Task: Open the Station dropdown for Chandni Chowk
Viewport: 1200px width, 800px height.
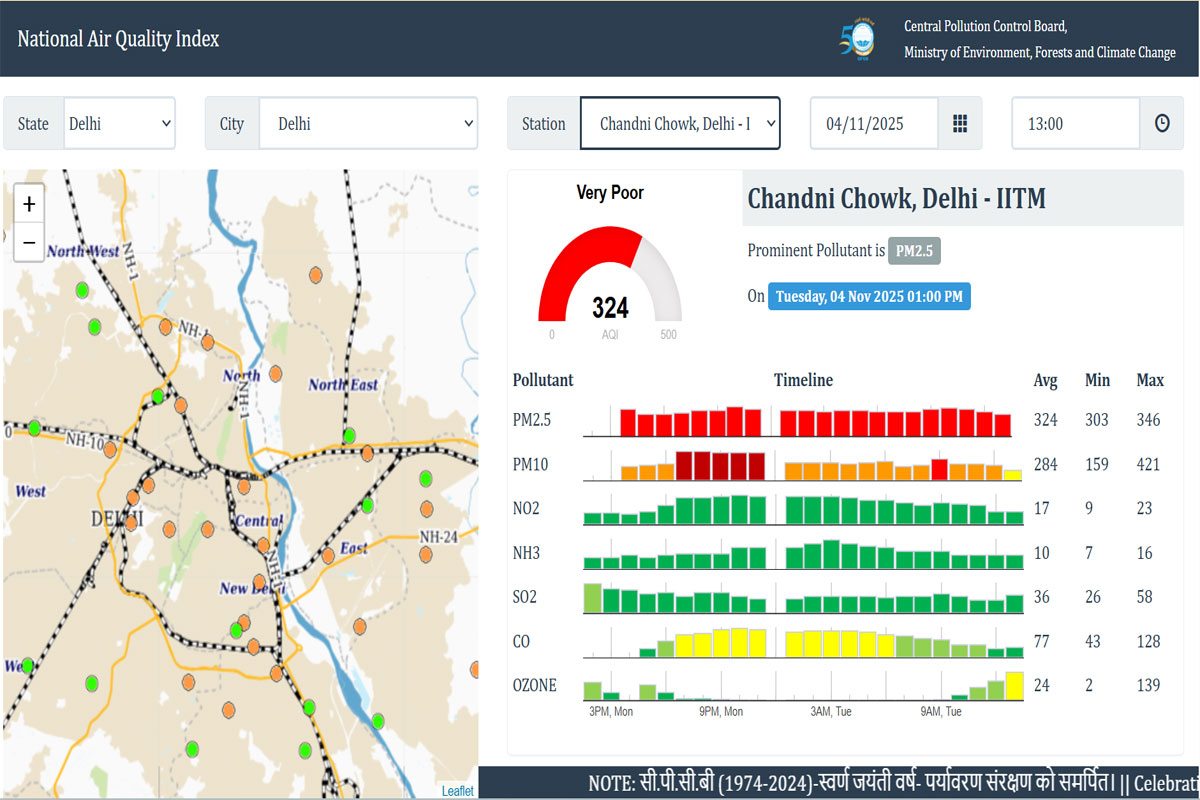Action: tap(680, 123)
